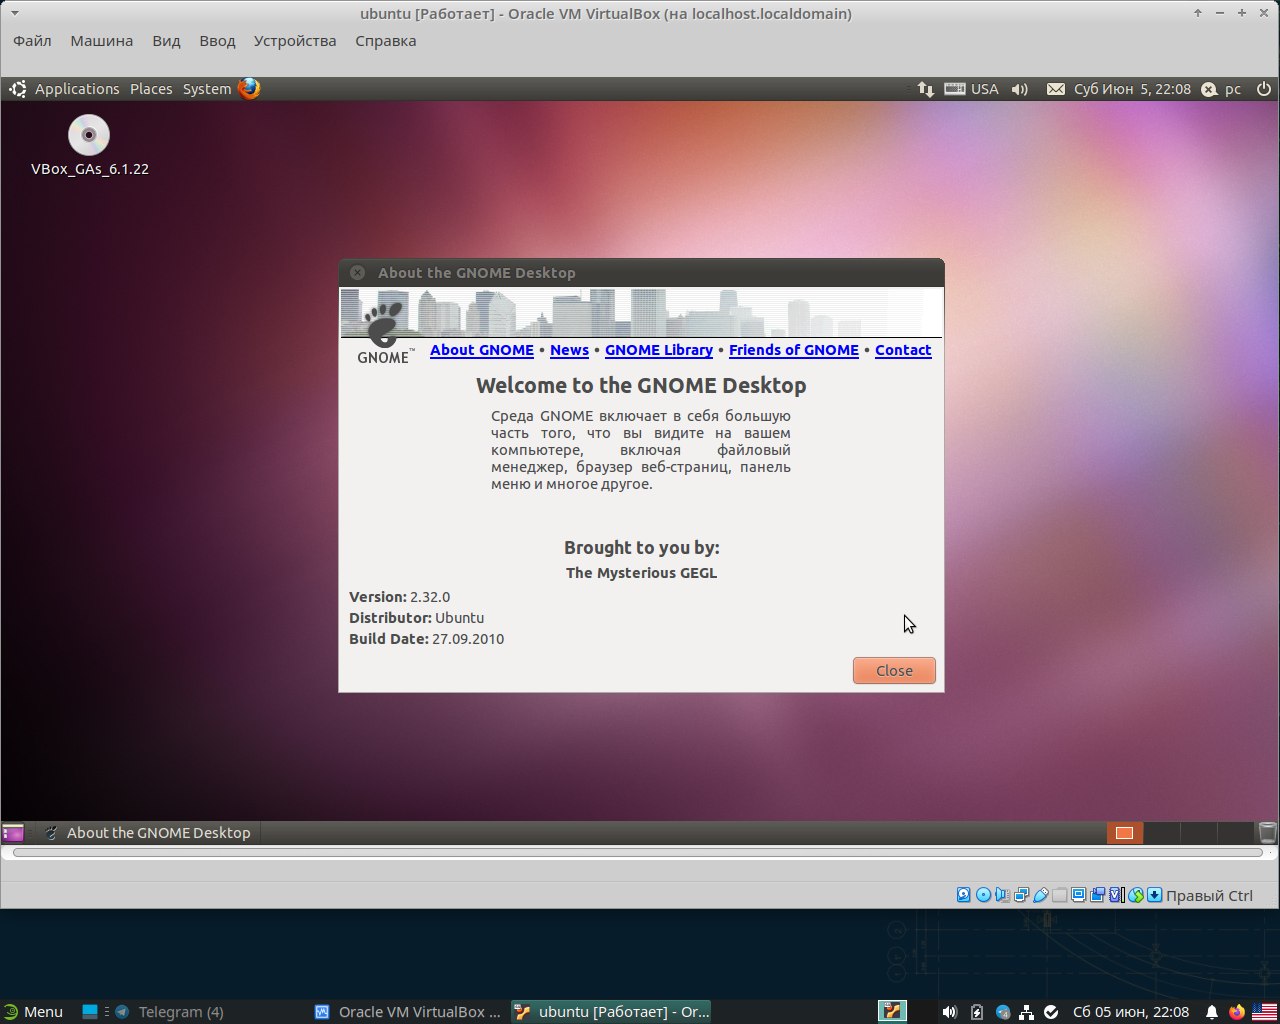
Task: Open the Ubuntu logo on the Applications menu
Action: (17, 89)
